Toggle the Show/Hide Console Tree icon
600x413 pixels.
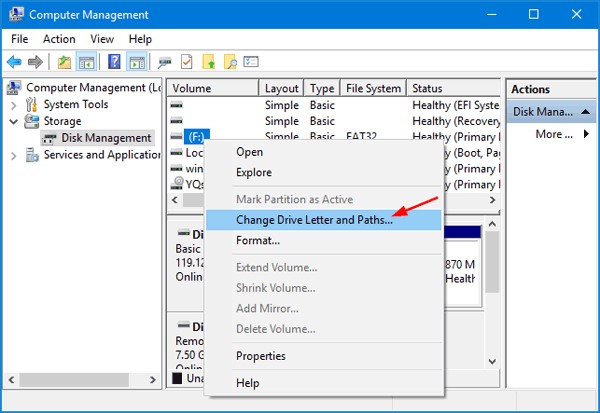coord(86,62)
